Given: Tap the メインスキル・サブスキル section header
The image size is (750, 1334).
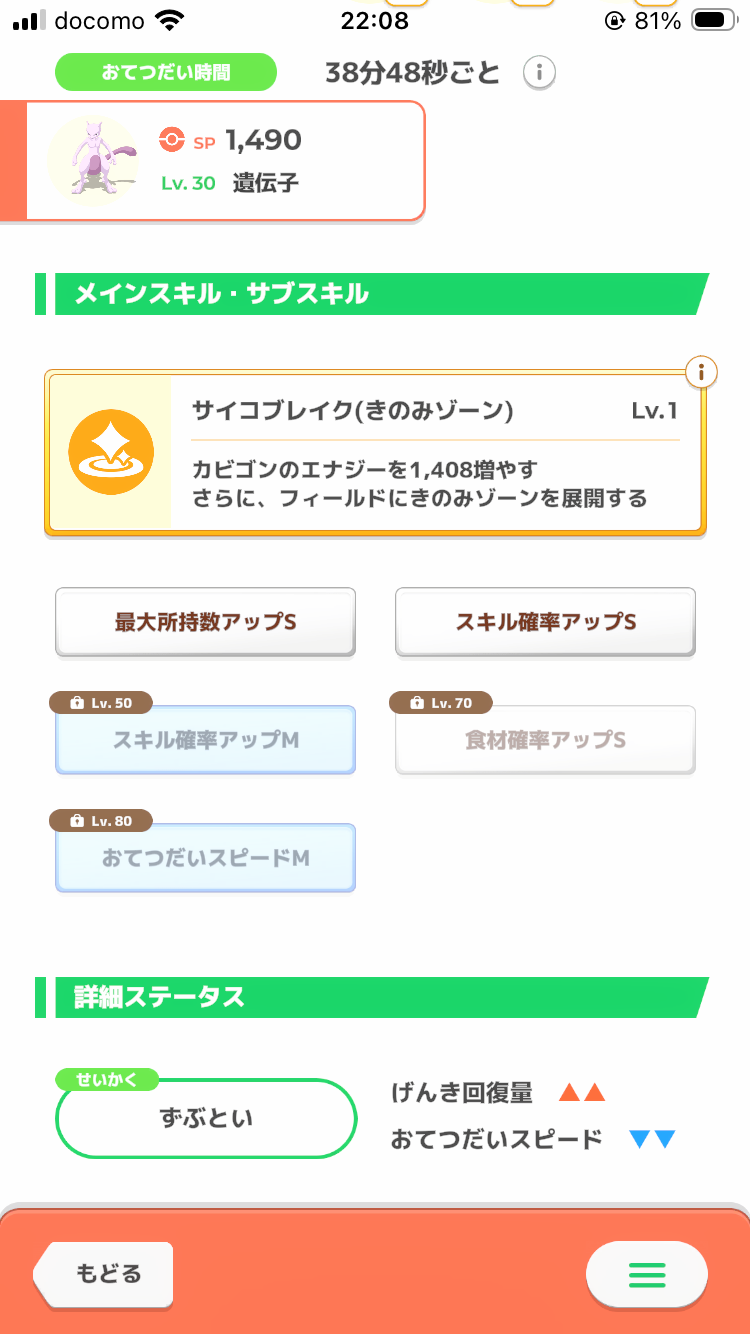Looking at the screenshot, I should [372, 294].
